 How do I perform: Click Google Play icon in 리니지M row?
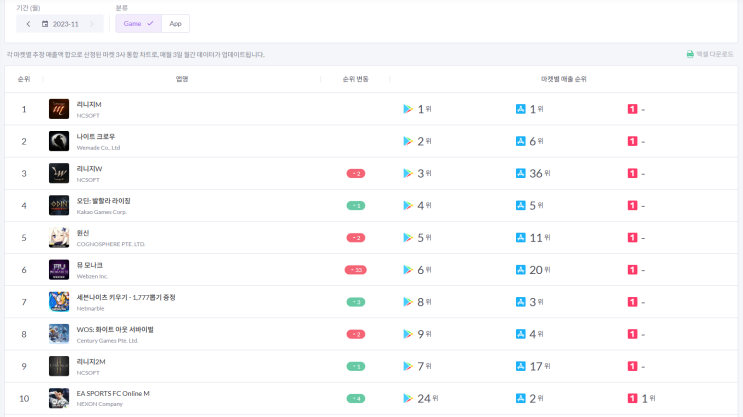coord(408,109)
